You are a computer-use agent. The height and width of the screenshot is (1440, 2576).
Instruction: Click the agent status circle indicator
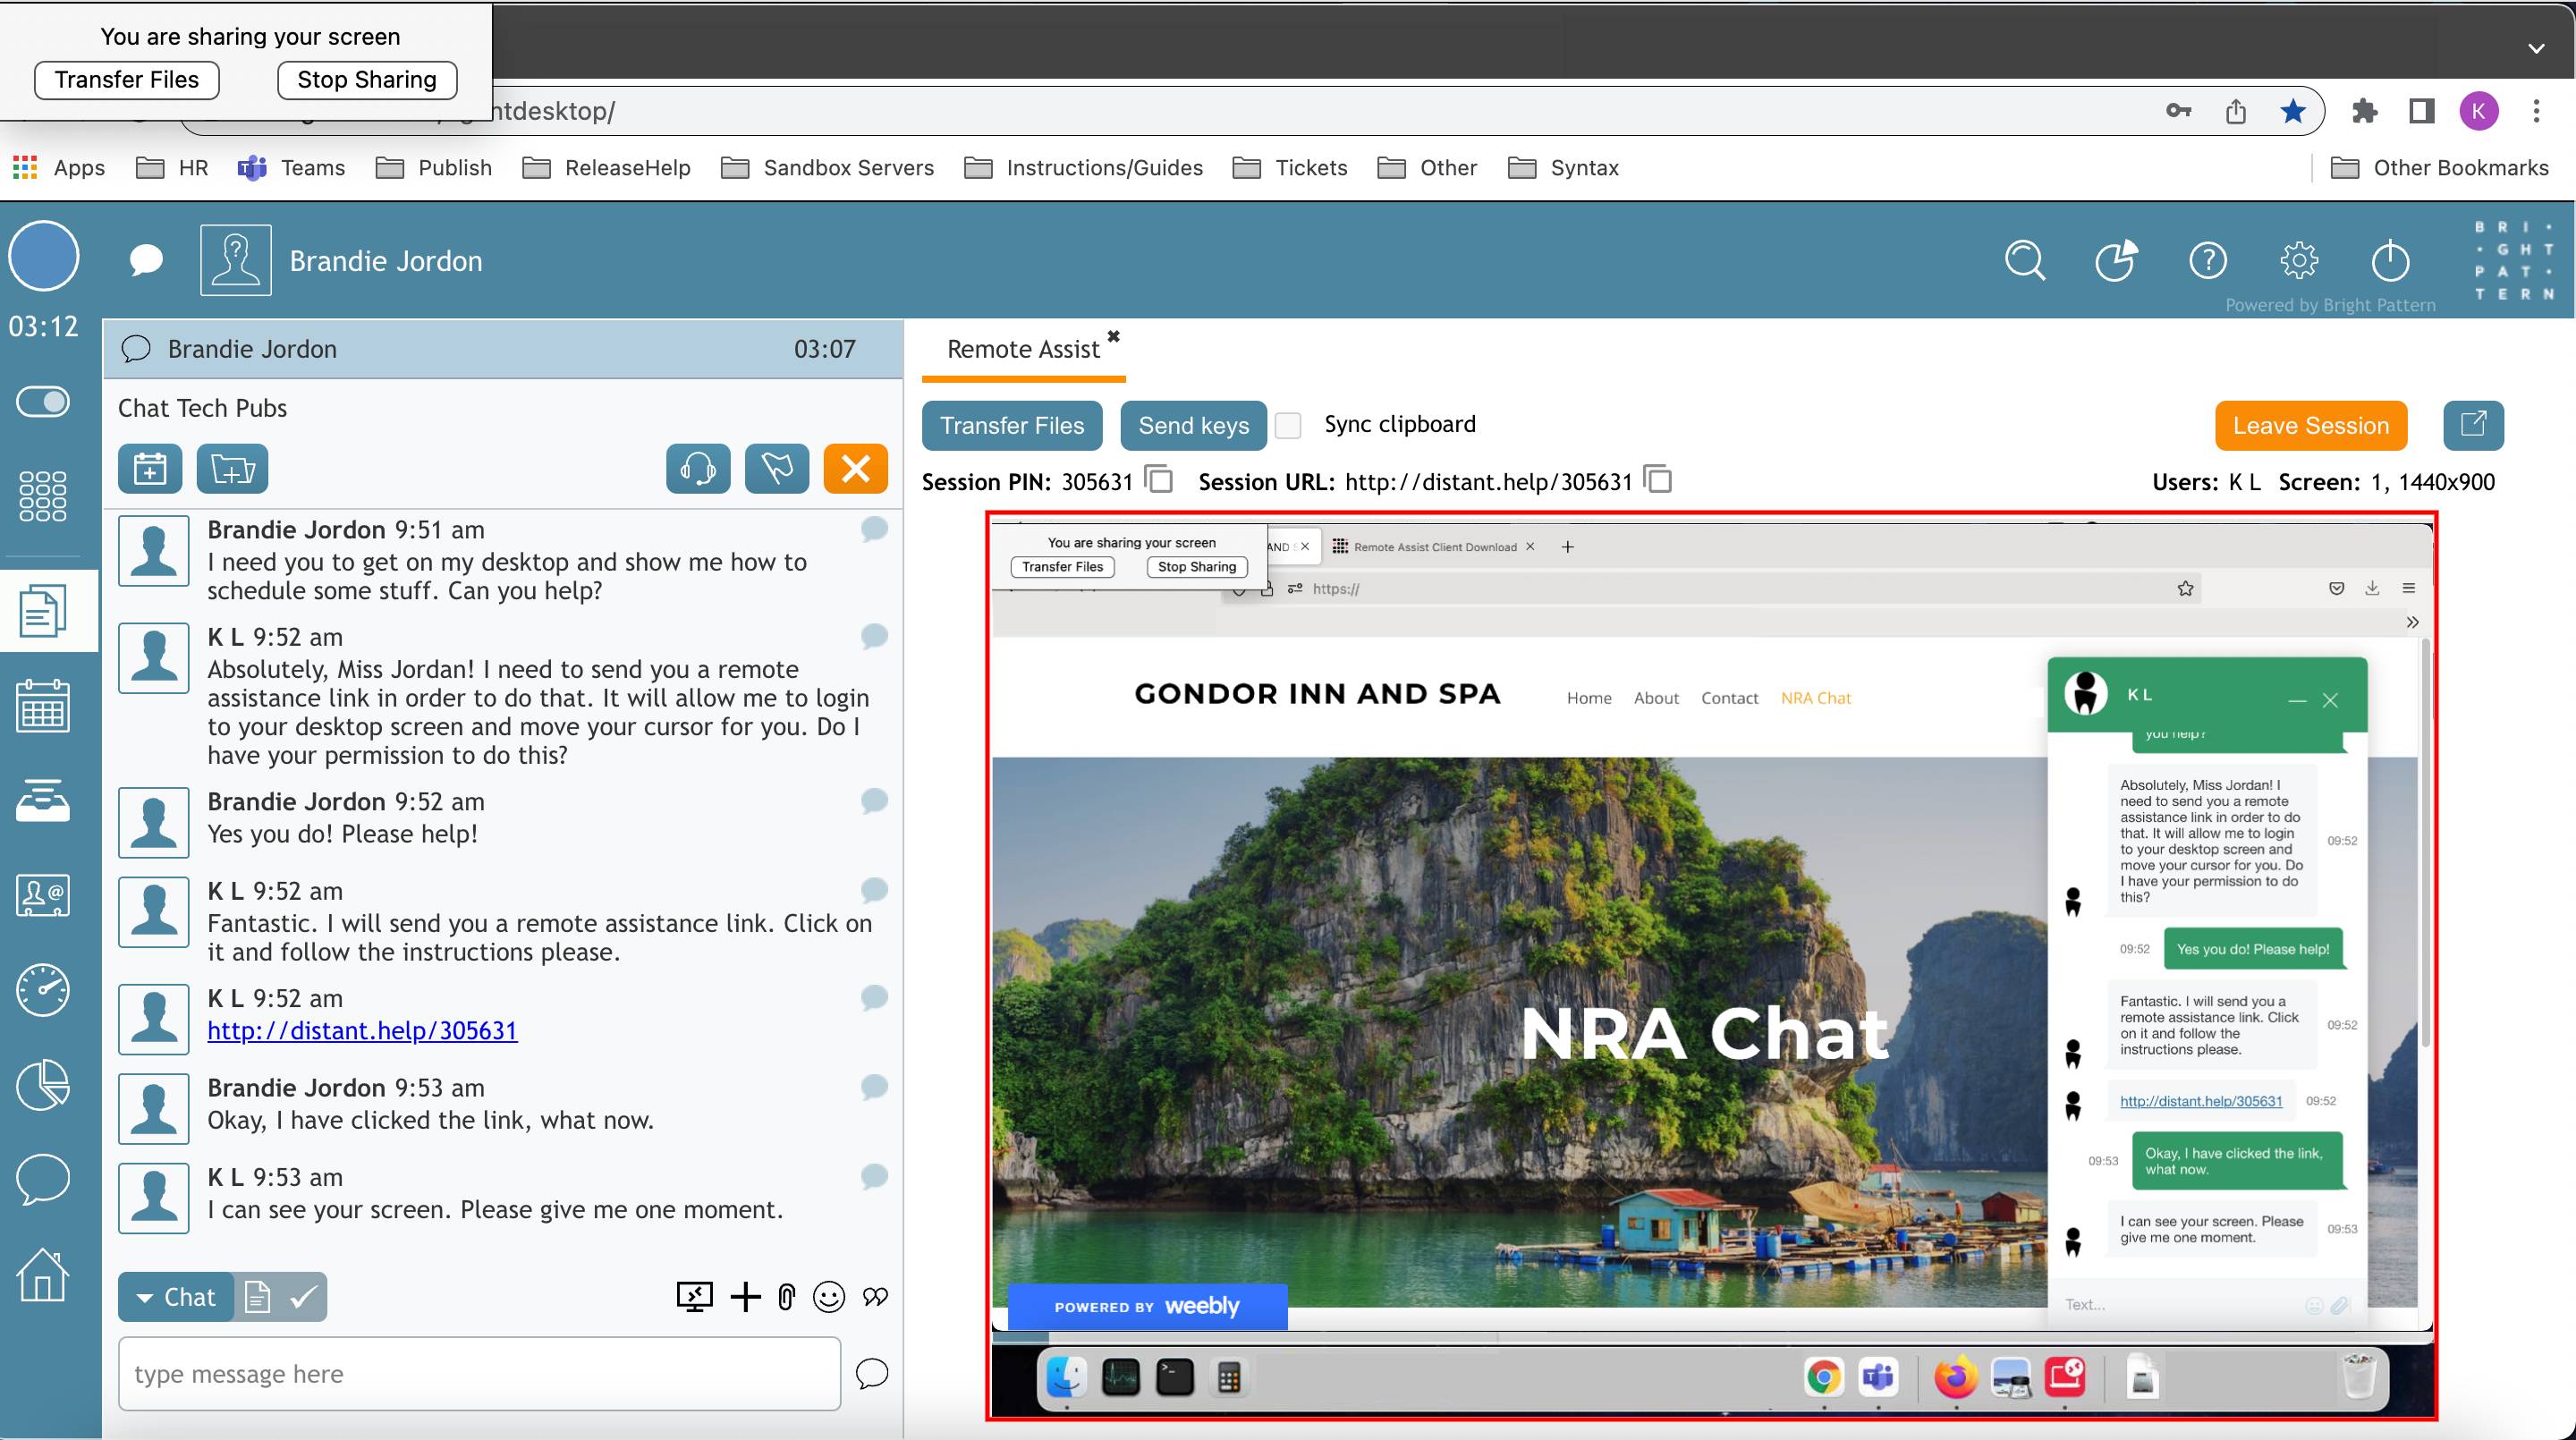coord(44,256)
